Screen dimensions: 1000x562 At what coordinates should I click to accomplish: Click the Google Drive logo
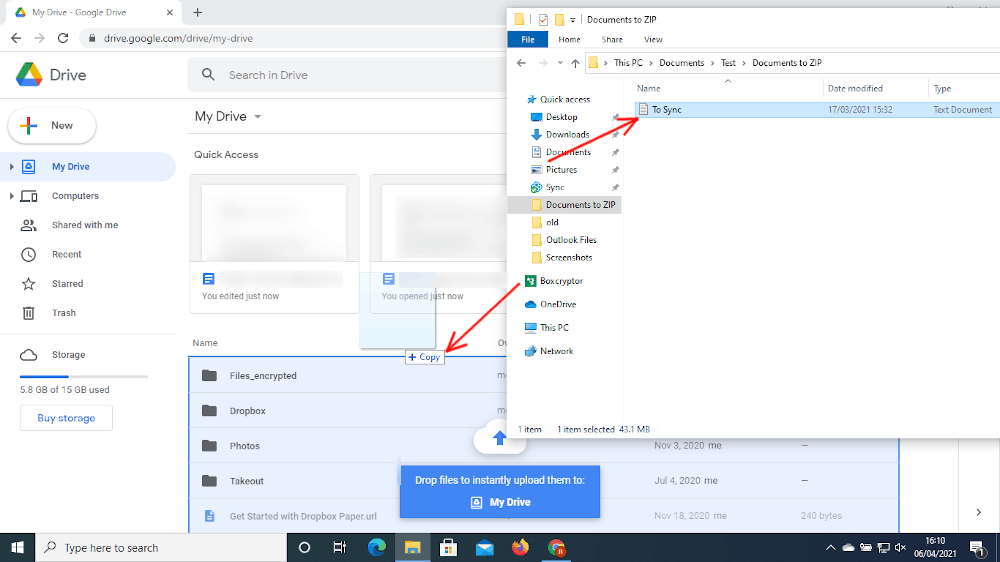click(x=29, y=75)
